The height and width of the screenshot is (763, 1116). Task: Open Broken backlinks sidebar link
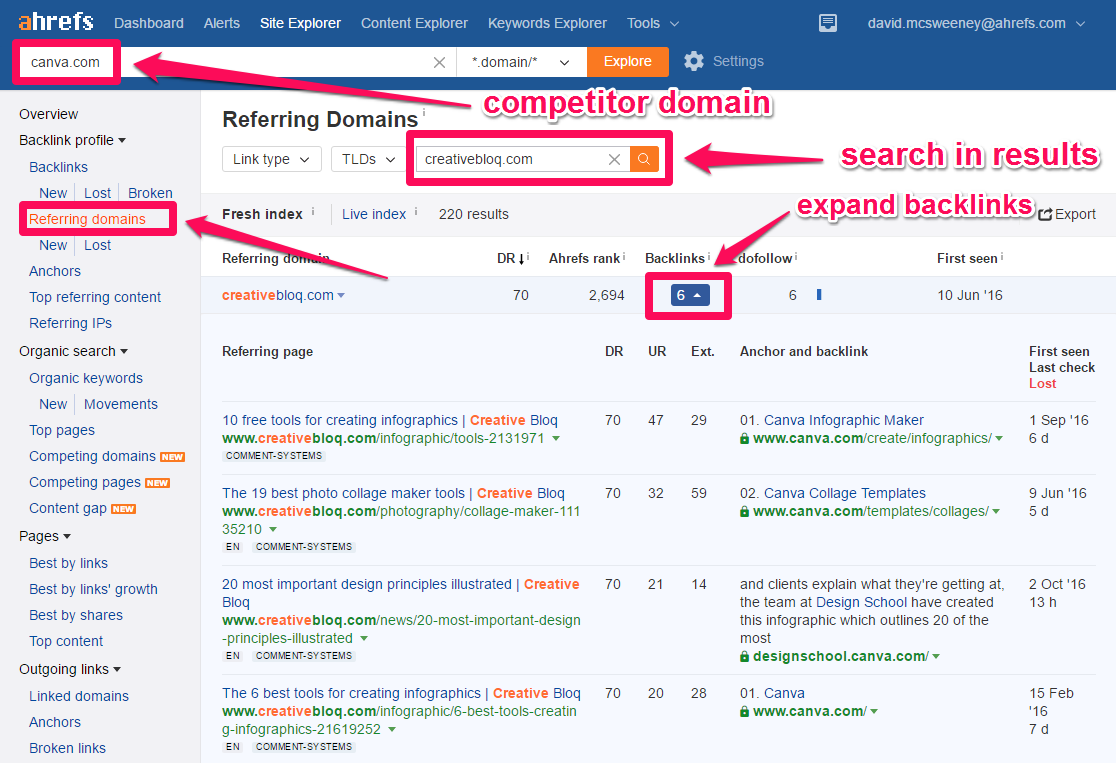pos(150,193)
